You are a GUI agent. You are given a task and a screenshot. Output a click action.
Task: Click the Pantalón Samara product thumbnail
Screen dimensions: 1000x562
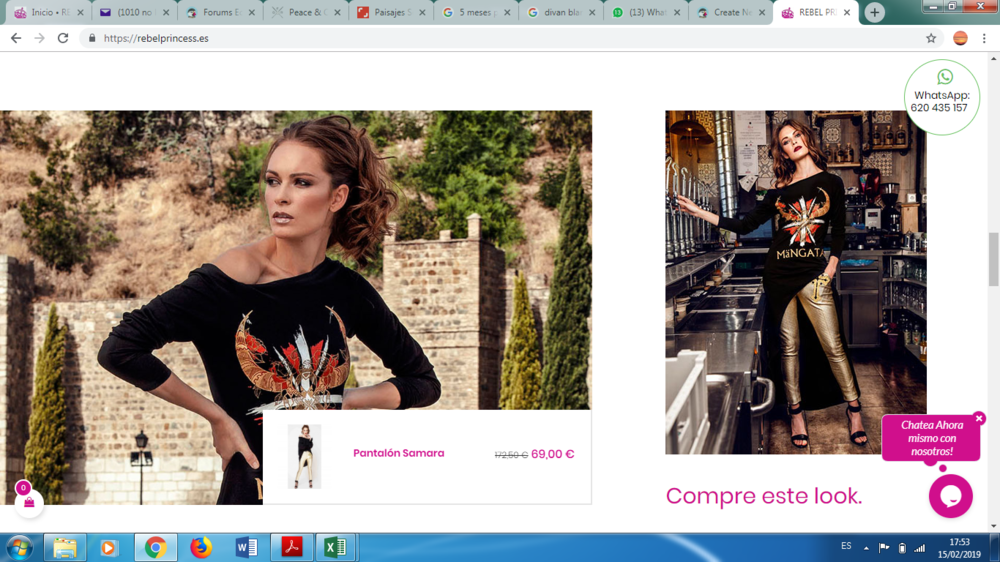(304, 456)
